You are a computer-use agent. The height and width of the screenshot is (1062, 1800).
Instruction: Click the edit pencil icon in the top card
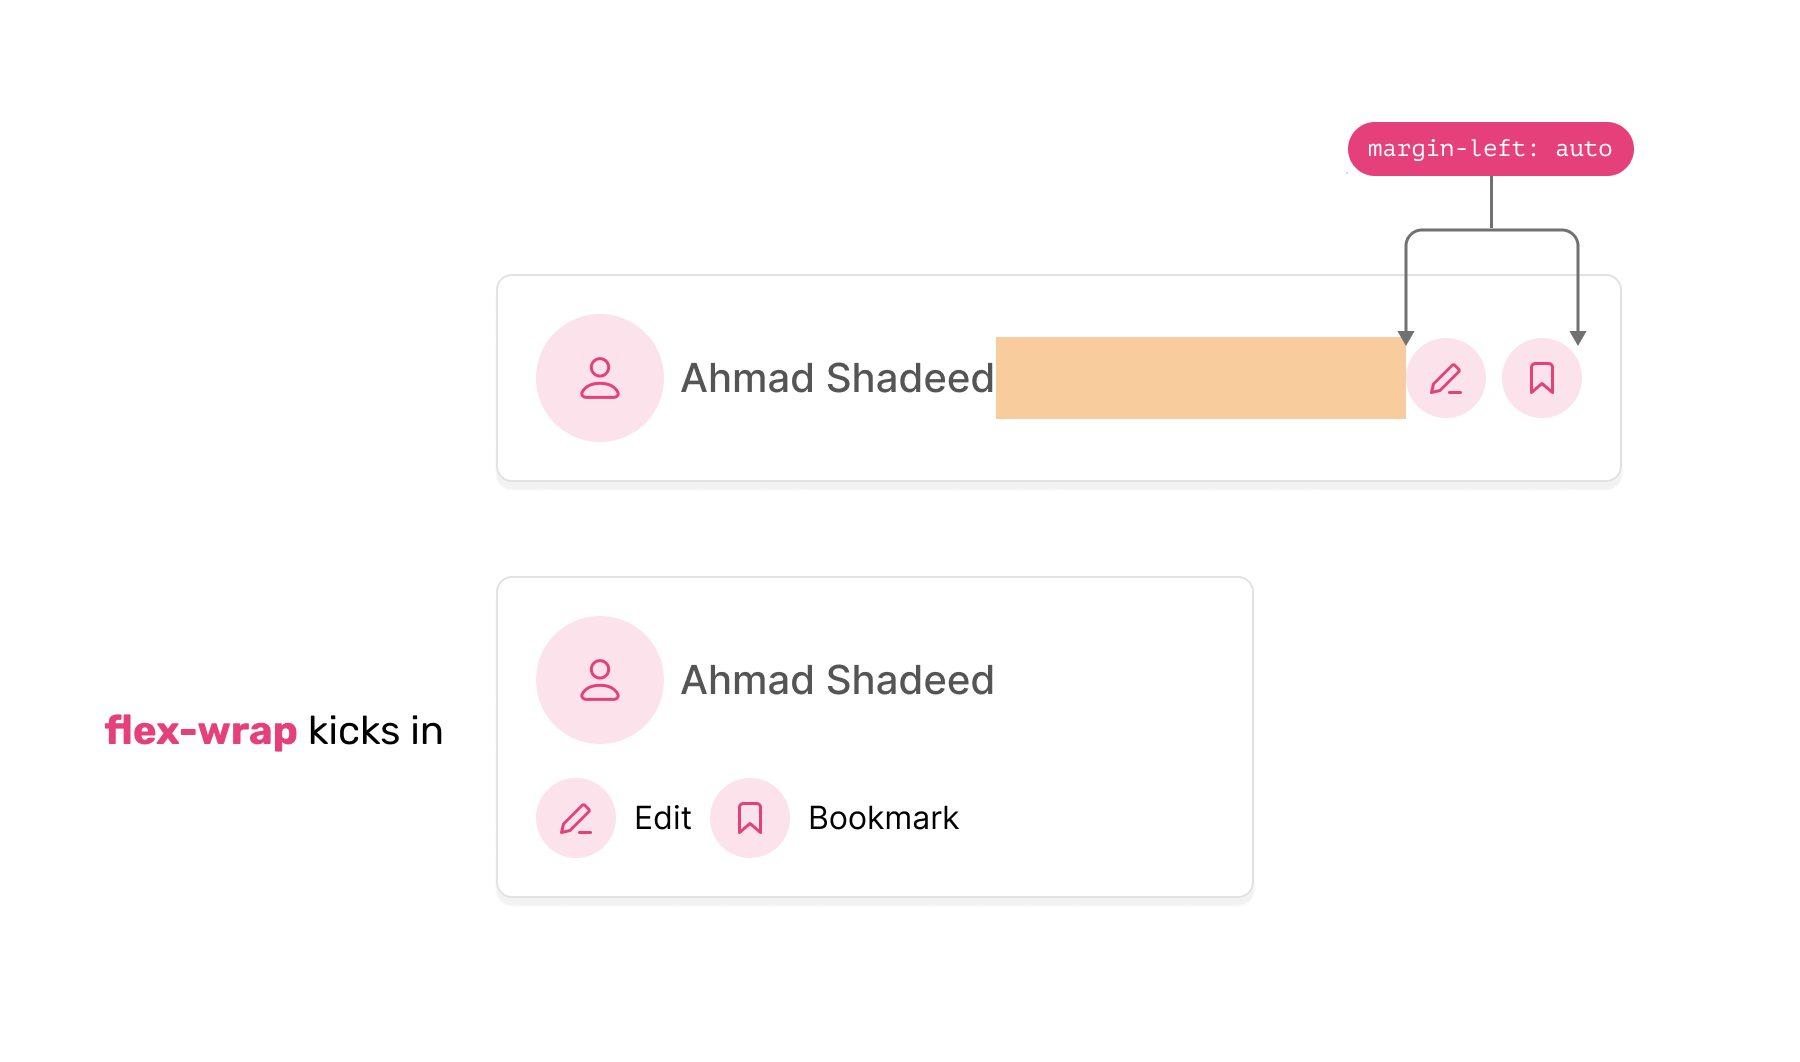coord(1445,379)
